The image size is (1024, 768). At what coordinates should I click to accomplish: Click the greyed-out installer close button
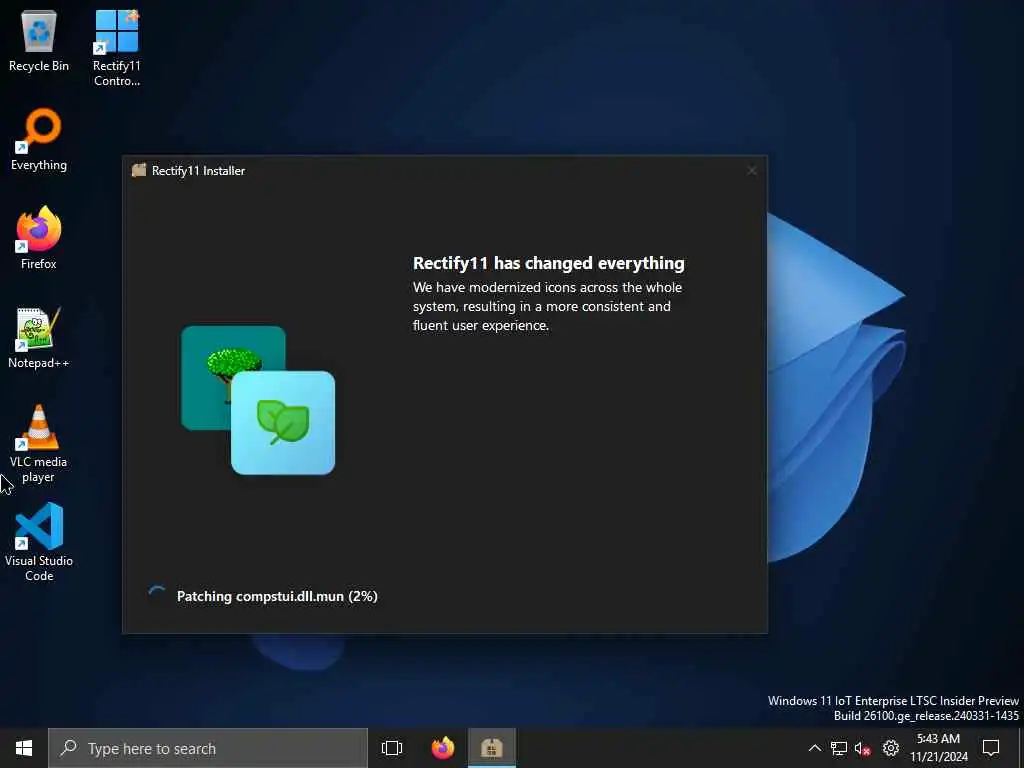[752, 170]
